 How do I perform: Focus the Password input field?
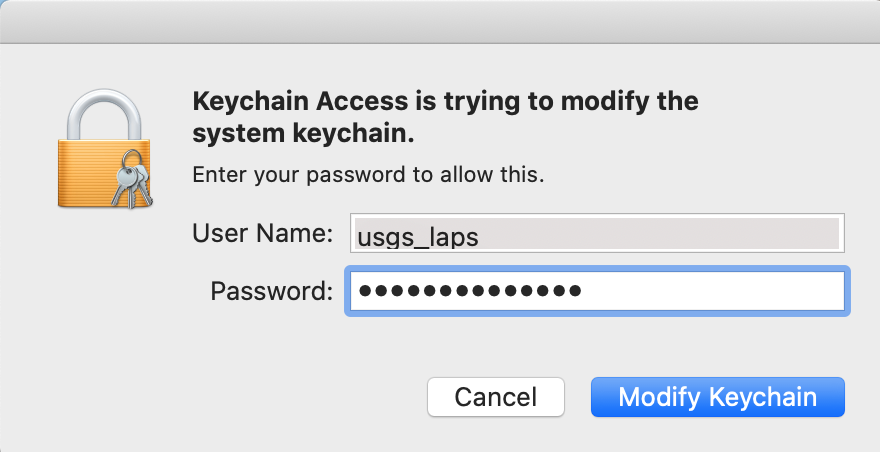tap(597, 291)
